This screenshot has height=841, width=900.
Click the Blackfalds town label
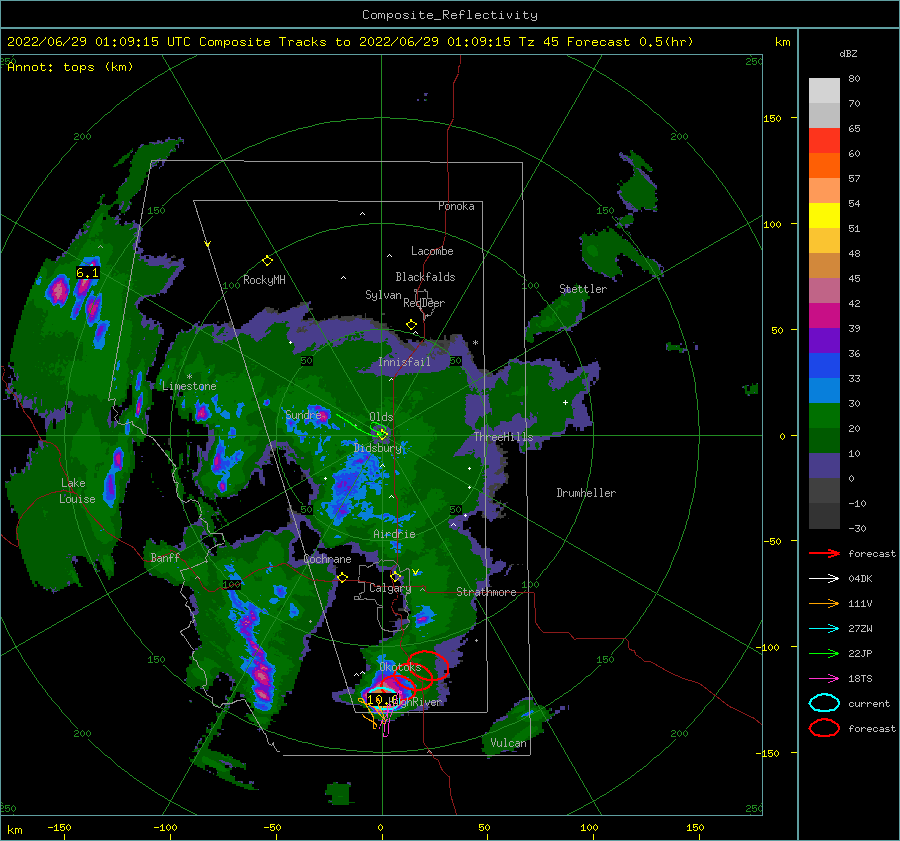tap(425, 277)
